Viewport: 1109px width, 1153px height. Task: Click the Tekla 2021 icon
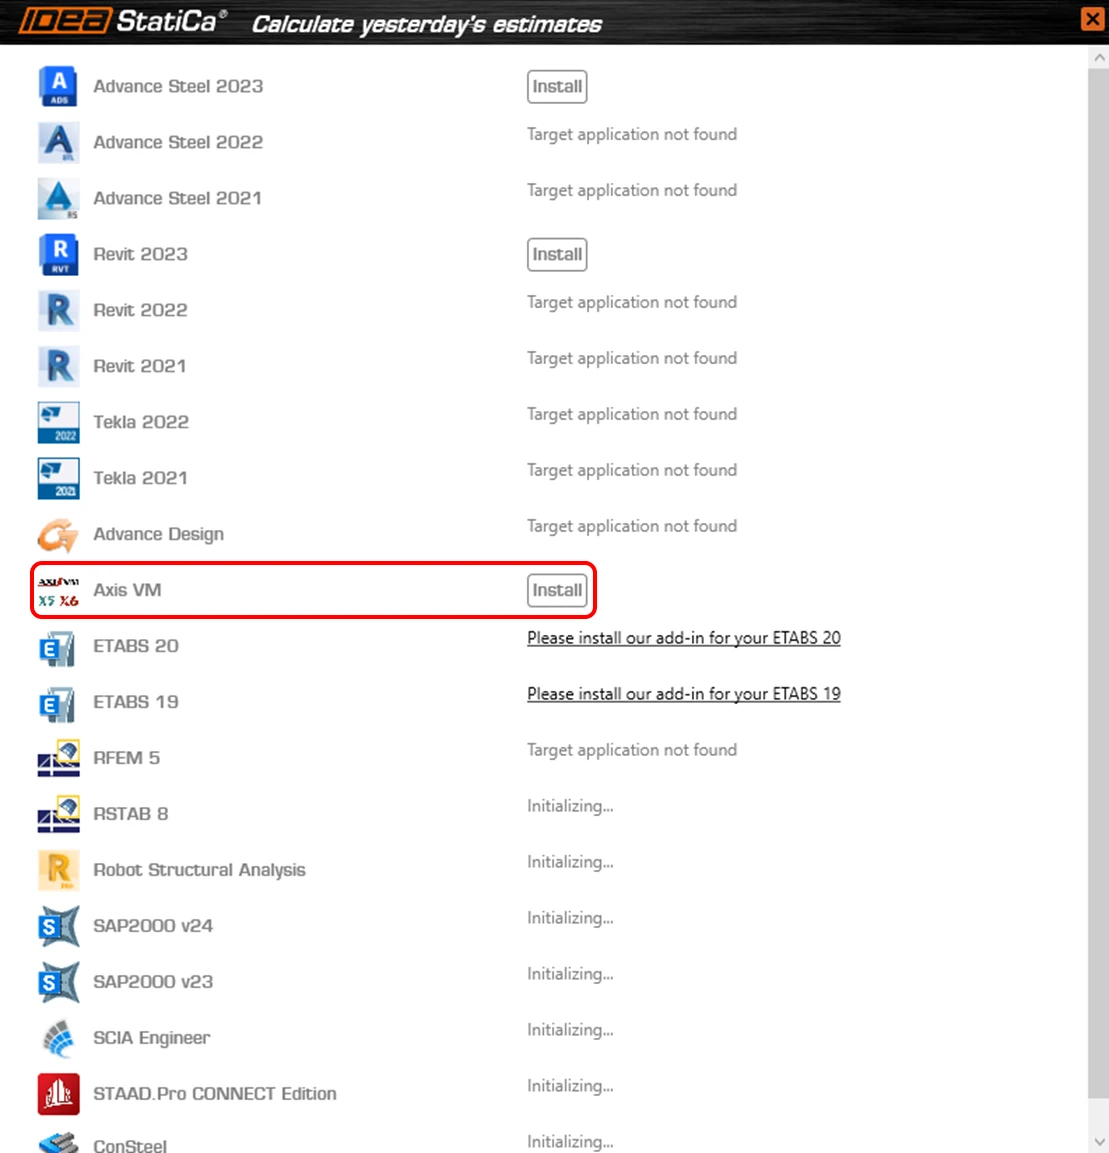(58, 478)
